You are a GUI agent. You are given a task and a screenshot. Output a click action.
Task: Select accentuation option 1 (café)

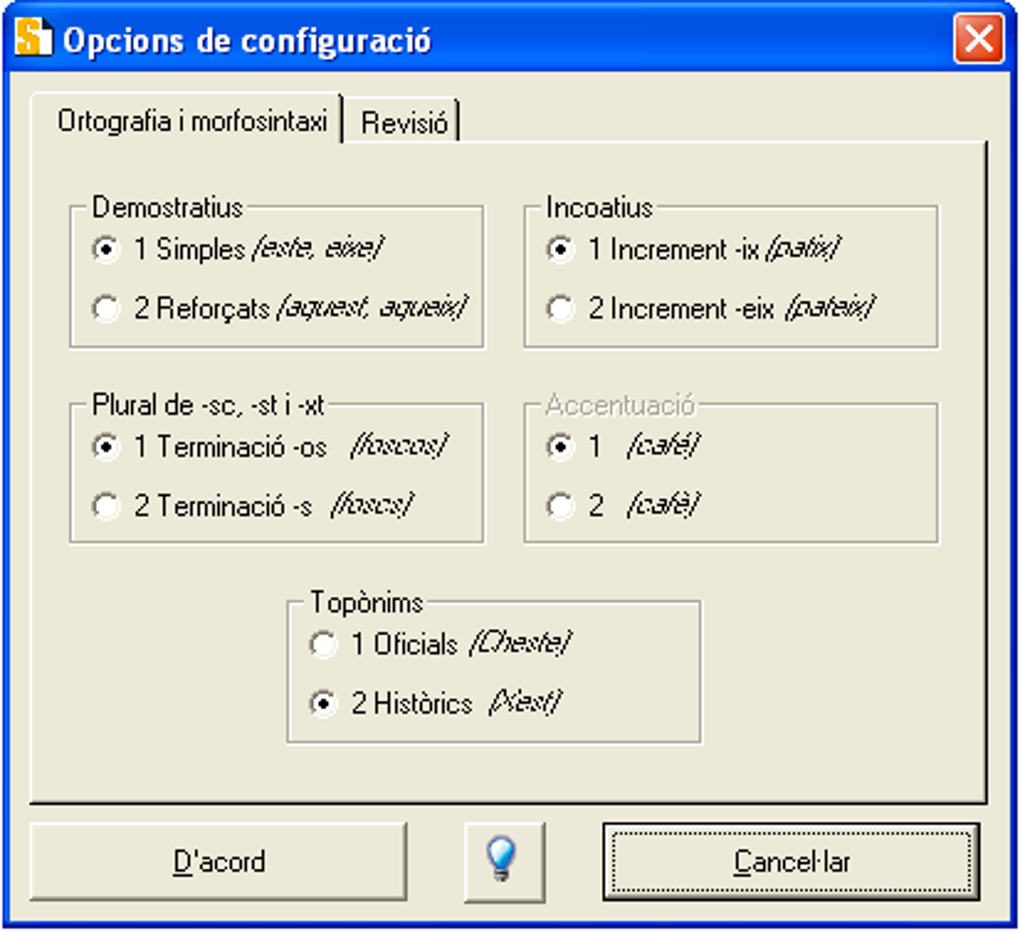(560, 448)
